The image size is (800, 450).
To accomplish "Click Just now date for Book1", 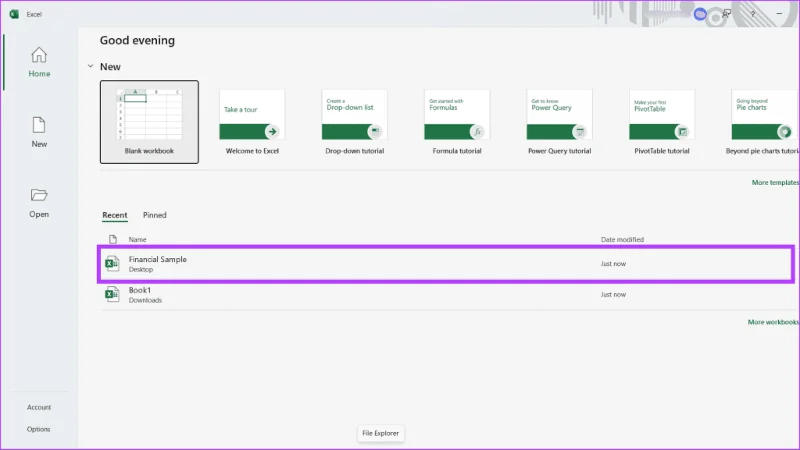I will [613, 294].
